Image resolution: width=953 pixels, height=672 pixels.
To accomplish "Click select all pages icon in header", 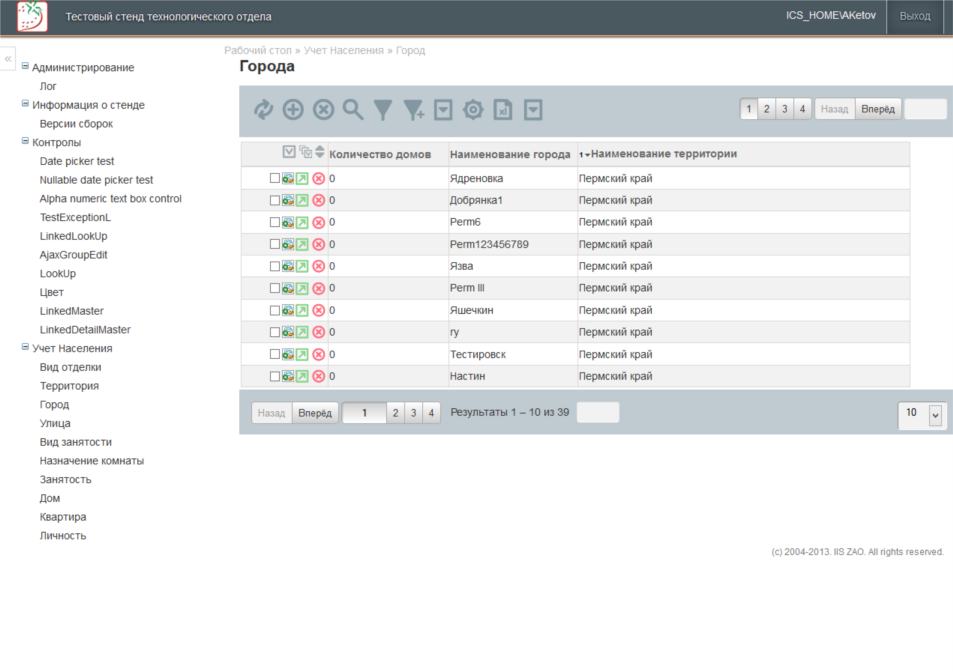I will tap(306, 152).
